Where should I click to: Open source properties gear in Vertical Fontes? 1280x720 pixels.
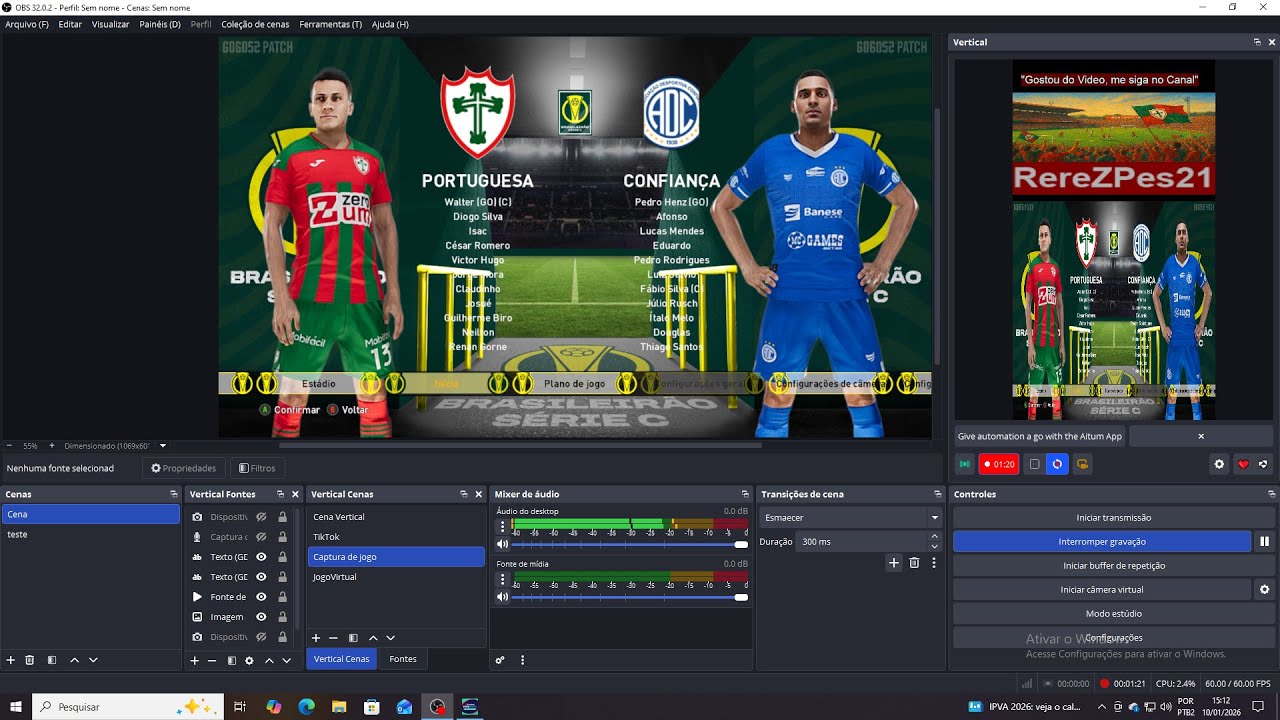point(249,661)
